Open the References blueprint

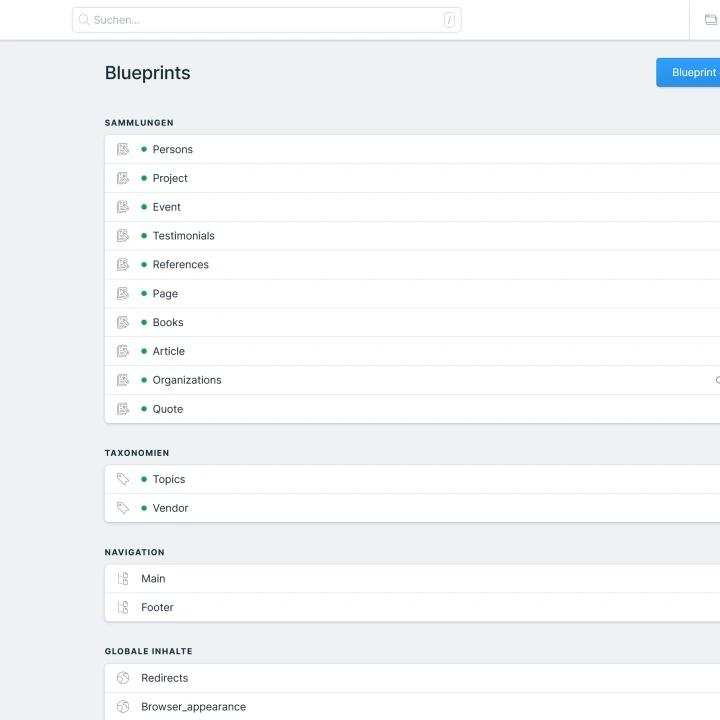(x=180, y=264)
